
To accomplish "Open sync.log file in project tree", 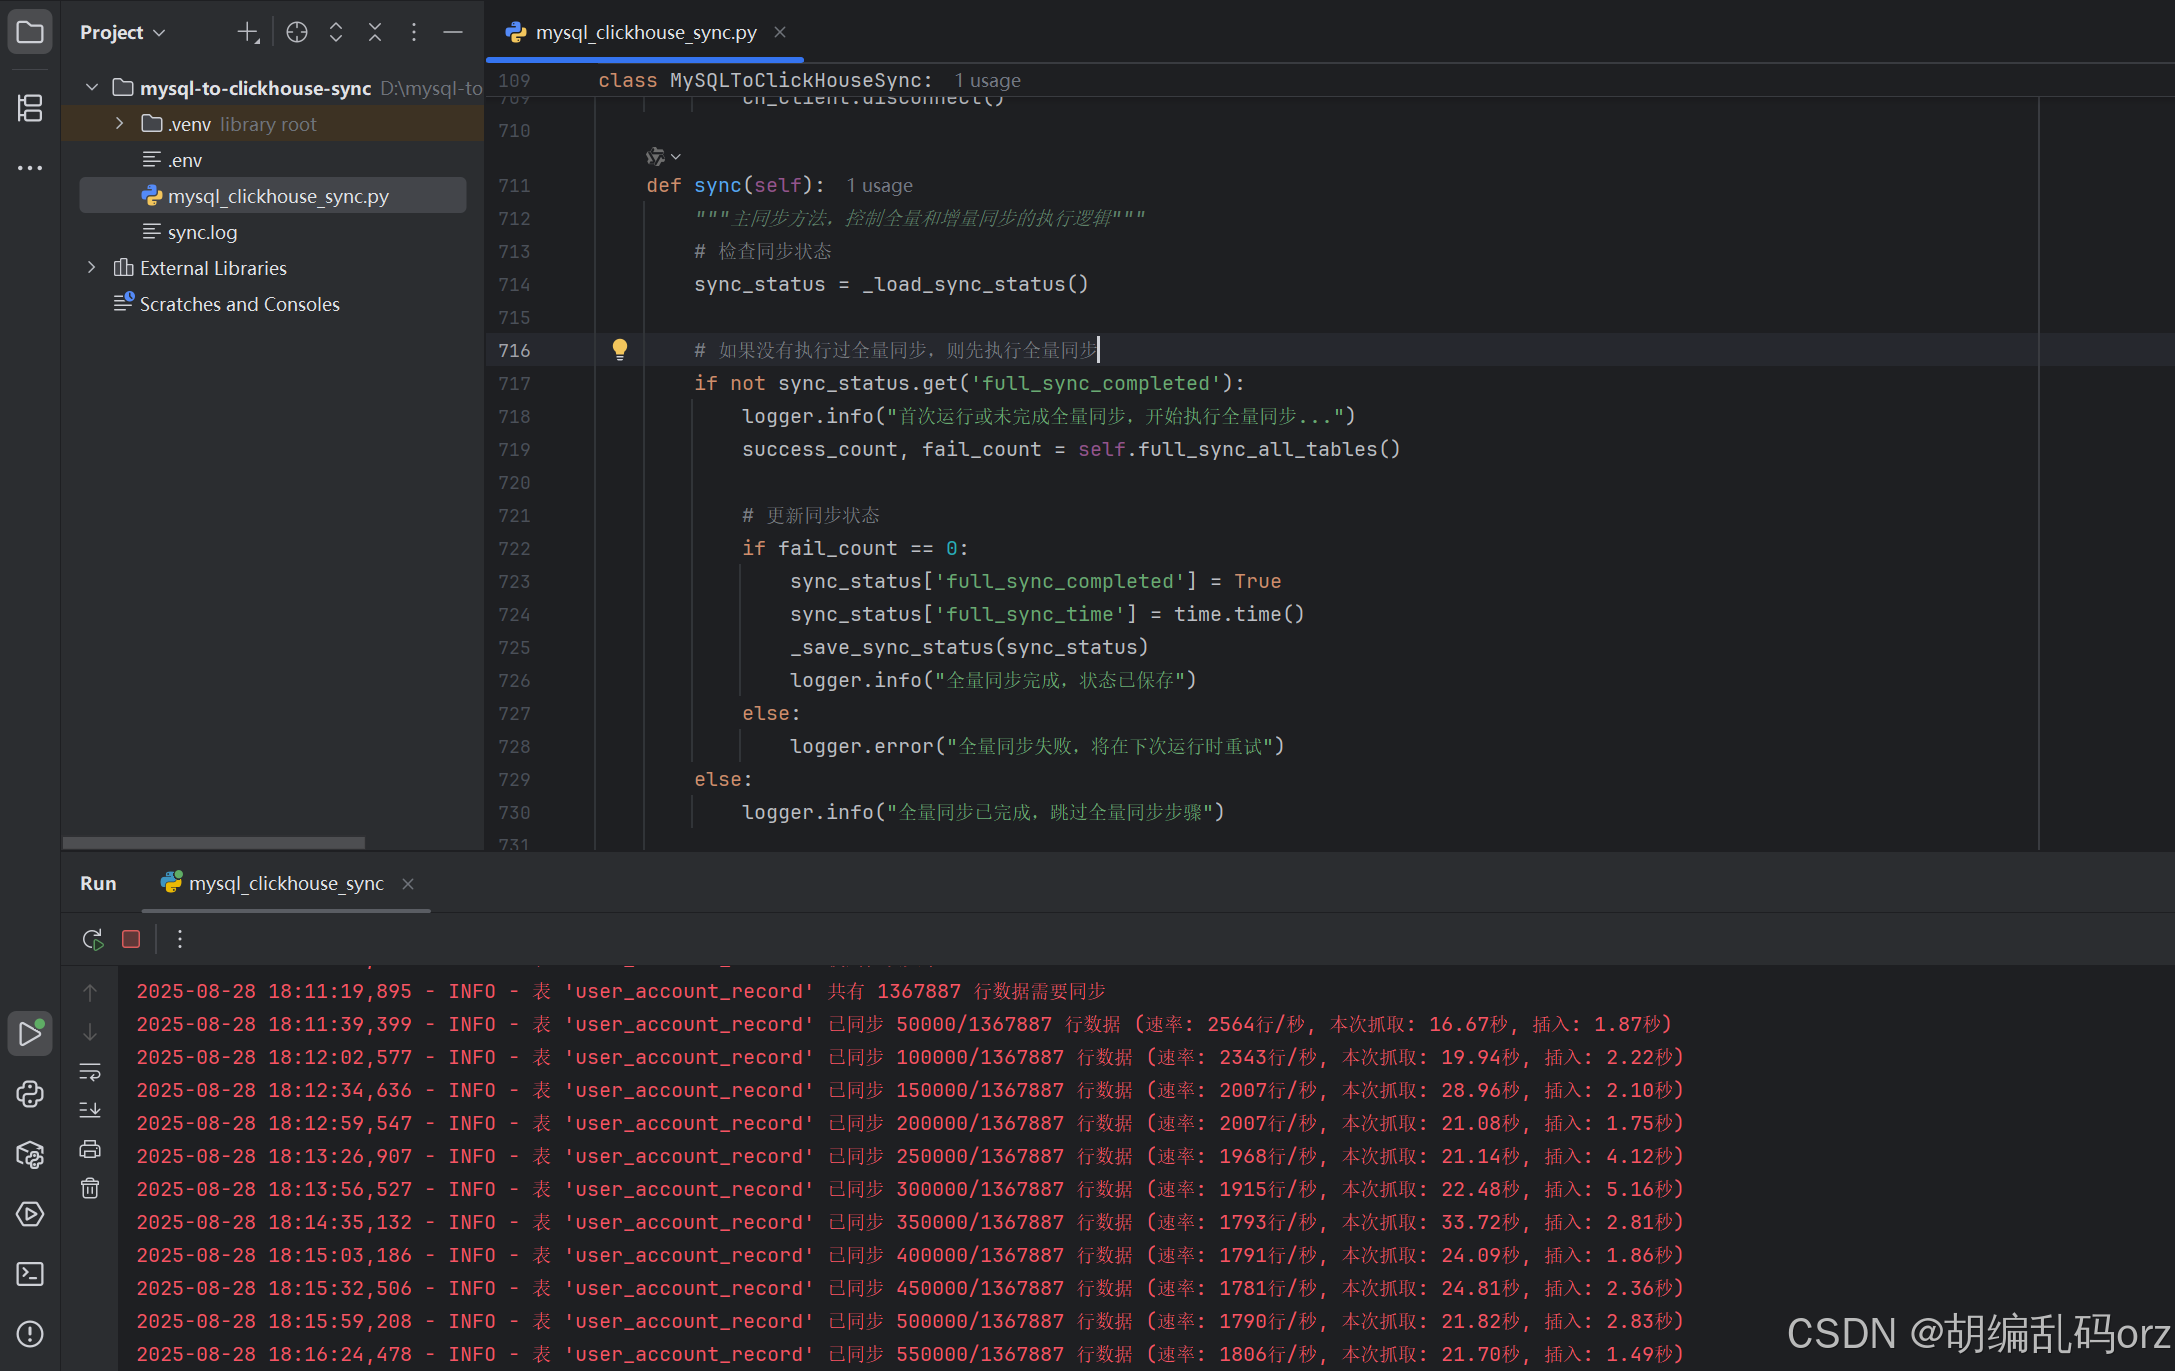I will 192,232.
